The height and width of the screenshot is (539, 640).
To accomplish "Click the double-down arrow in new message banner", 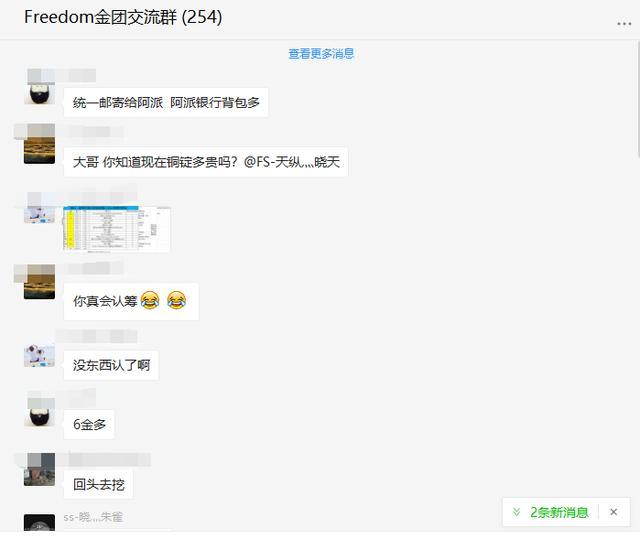I will pos(516,512).
